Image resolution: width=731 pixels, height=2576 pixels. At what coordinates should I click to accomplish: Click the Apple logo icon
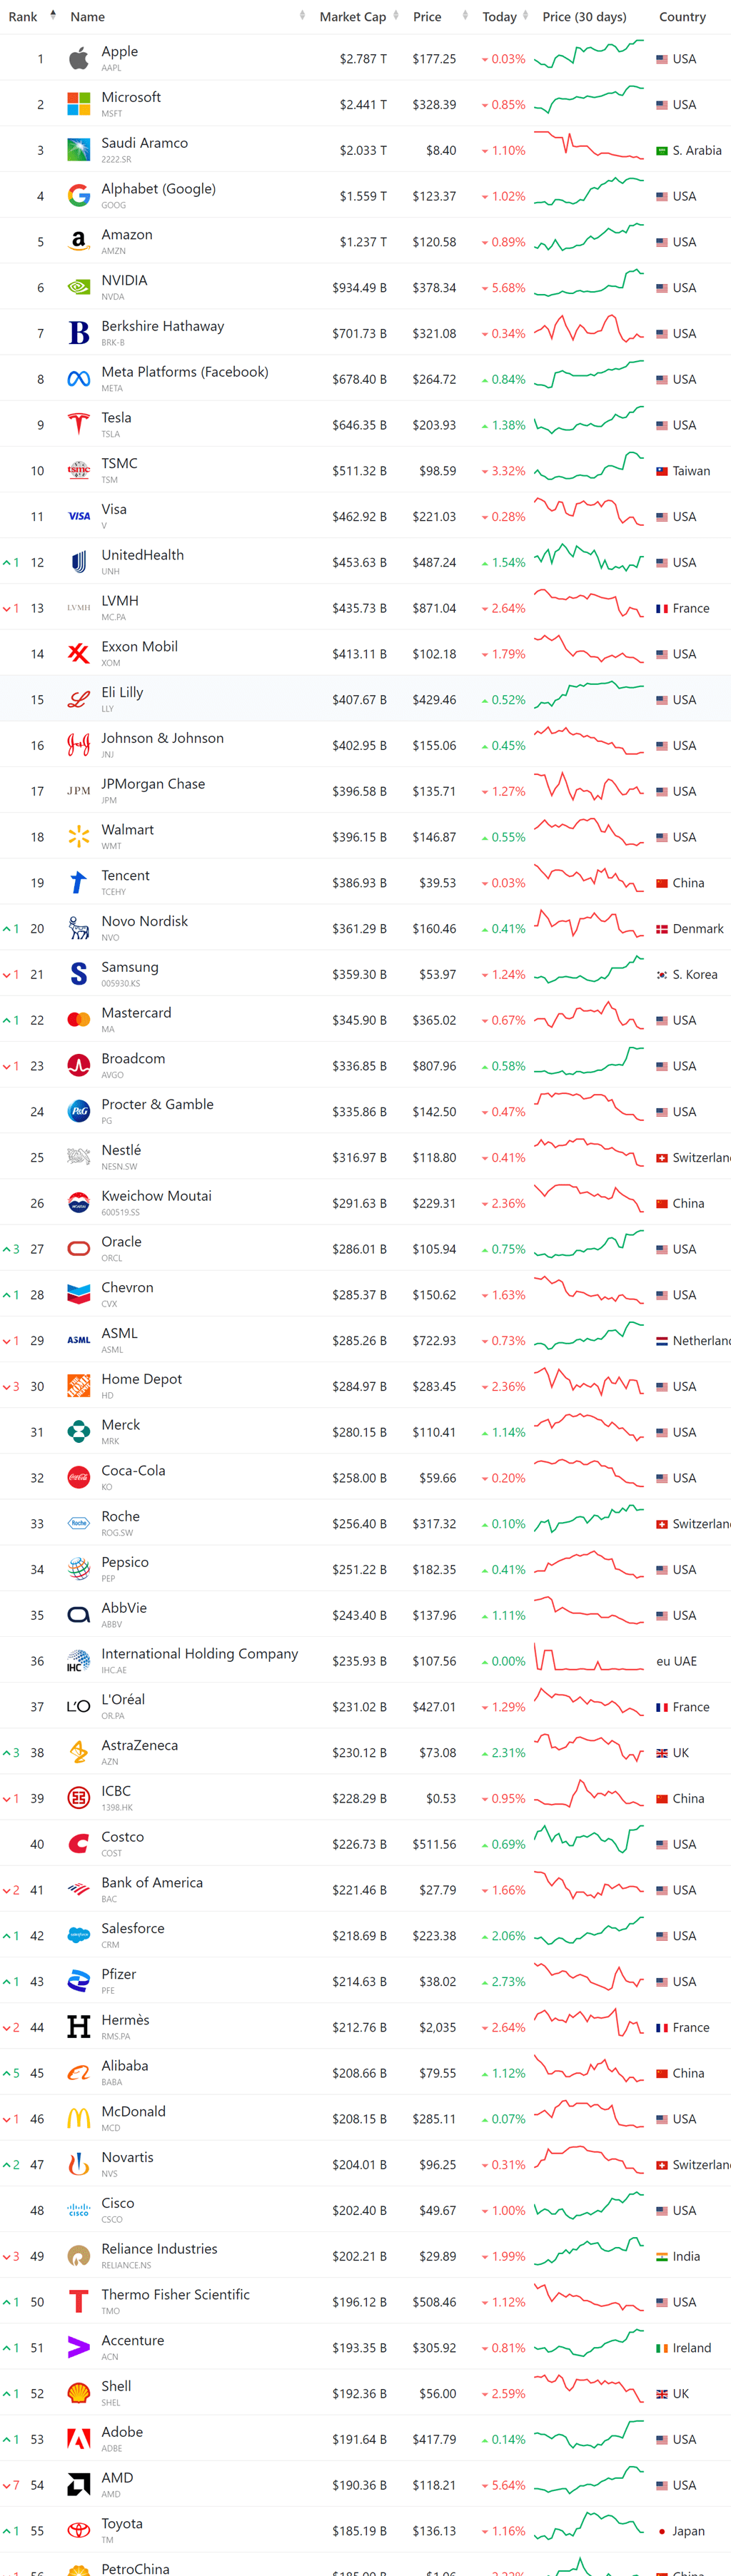(x=78, y=59)
